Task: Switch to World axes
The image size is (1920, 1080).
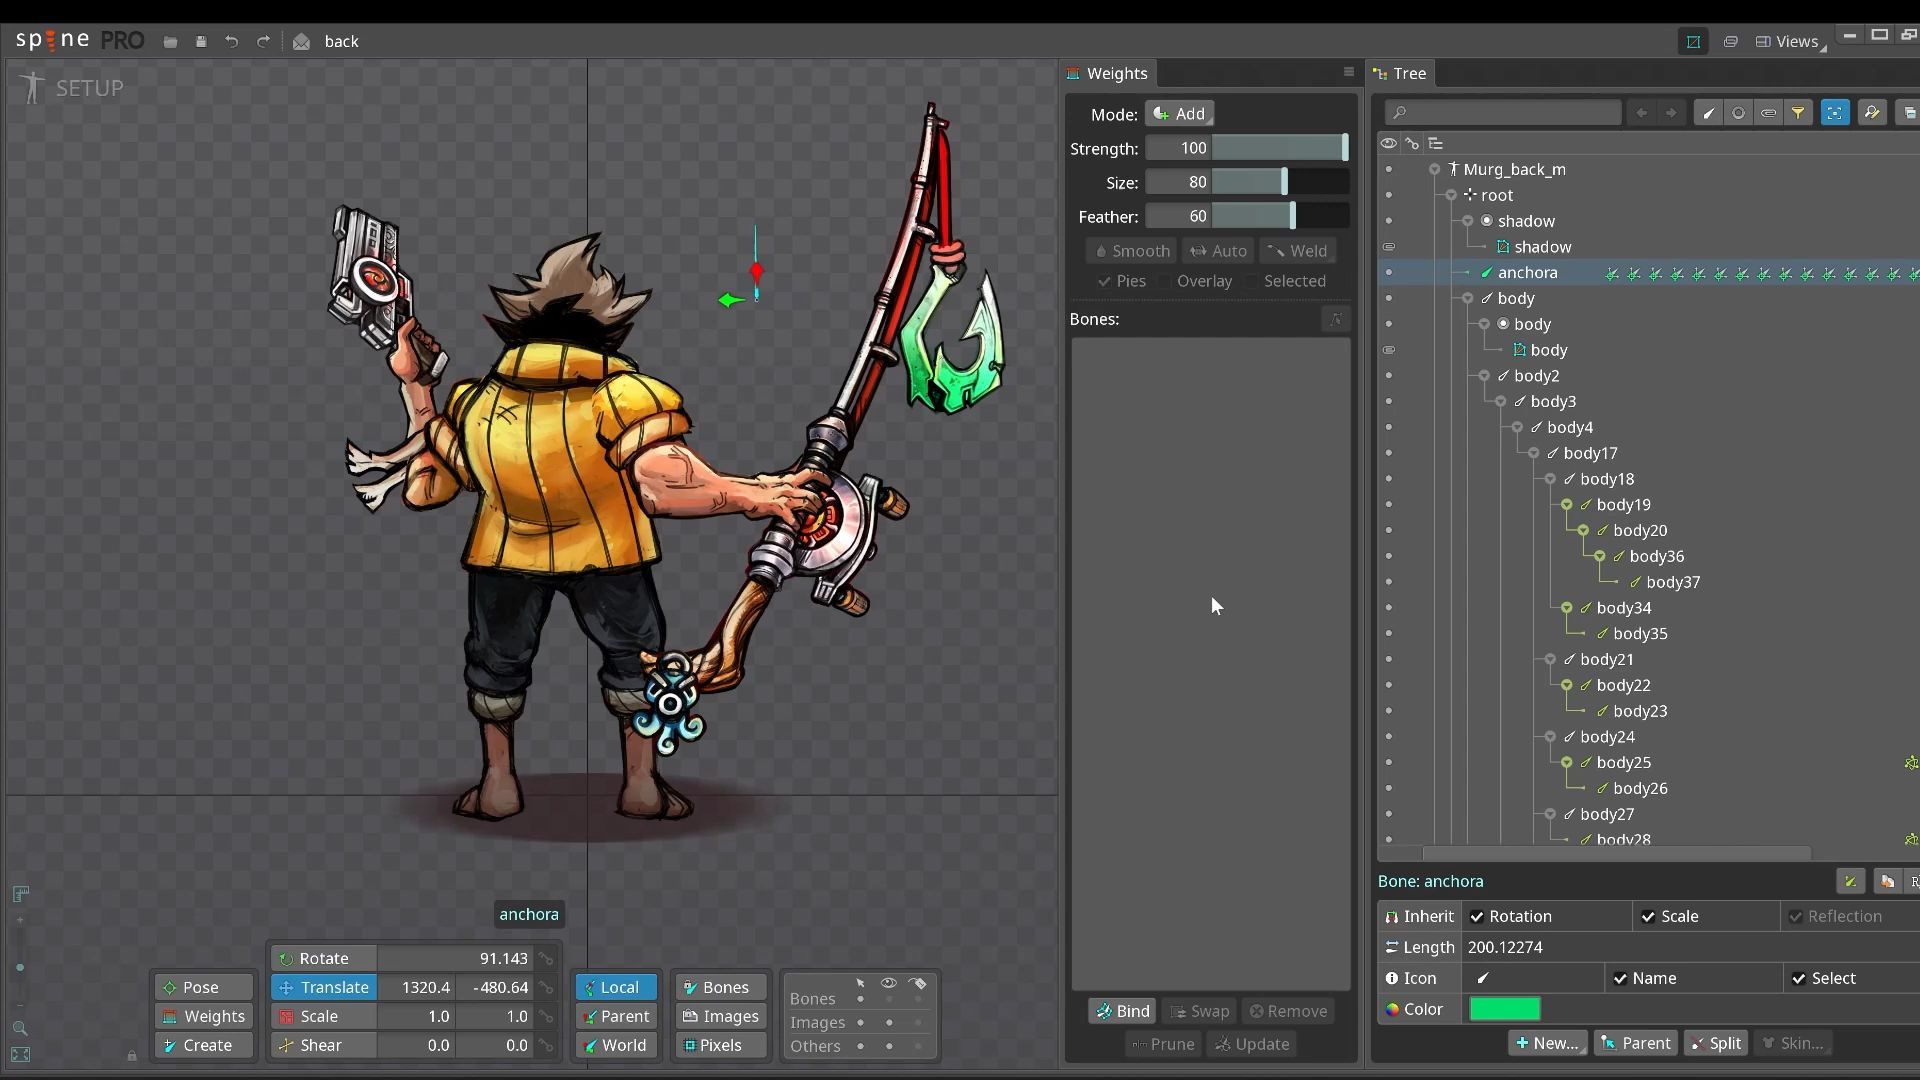Action: pos(616,1045)
